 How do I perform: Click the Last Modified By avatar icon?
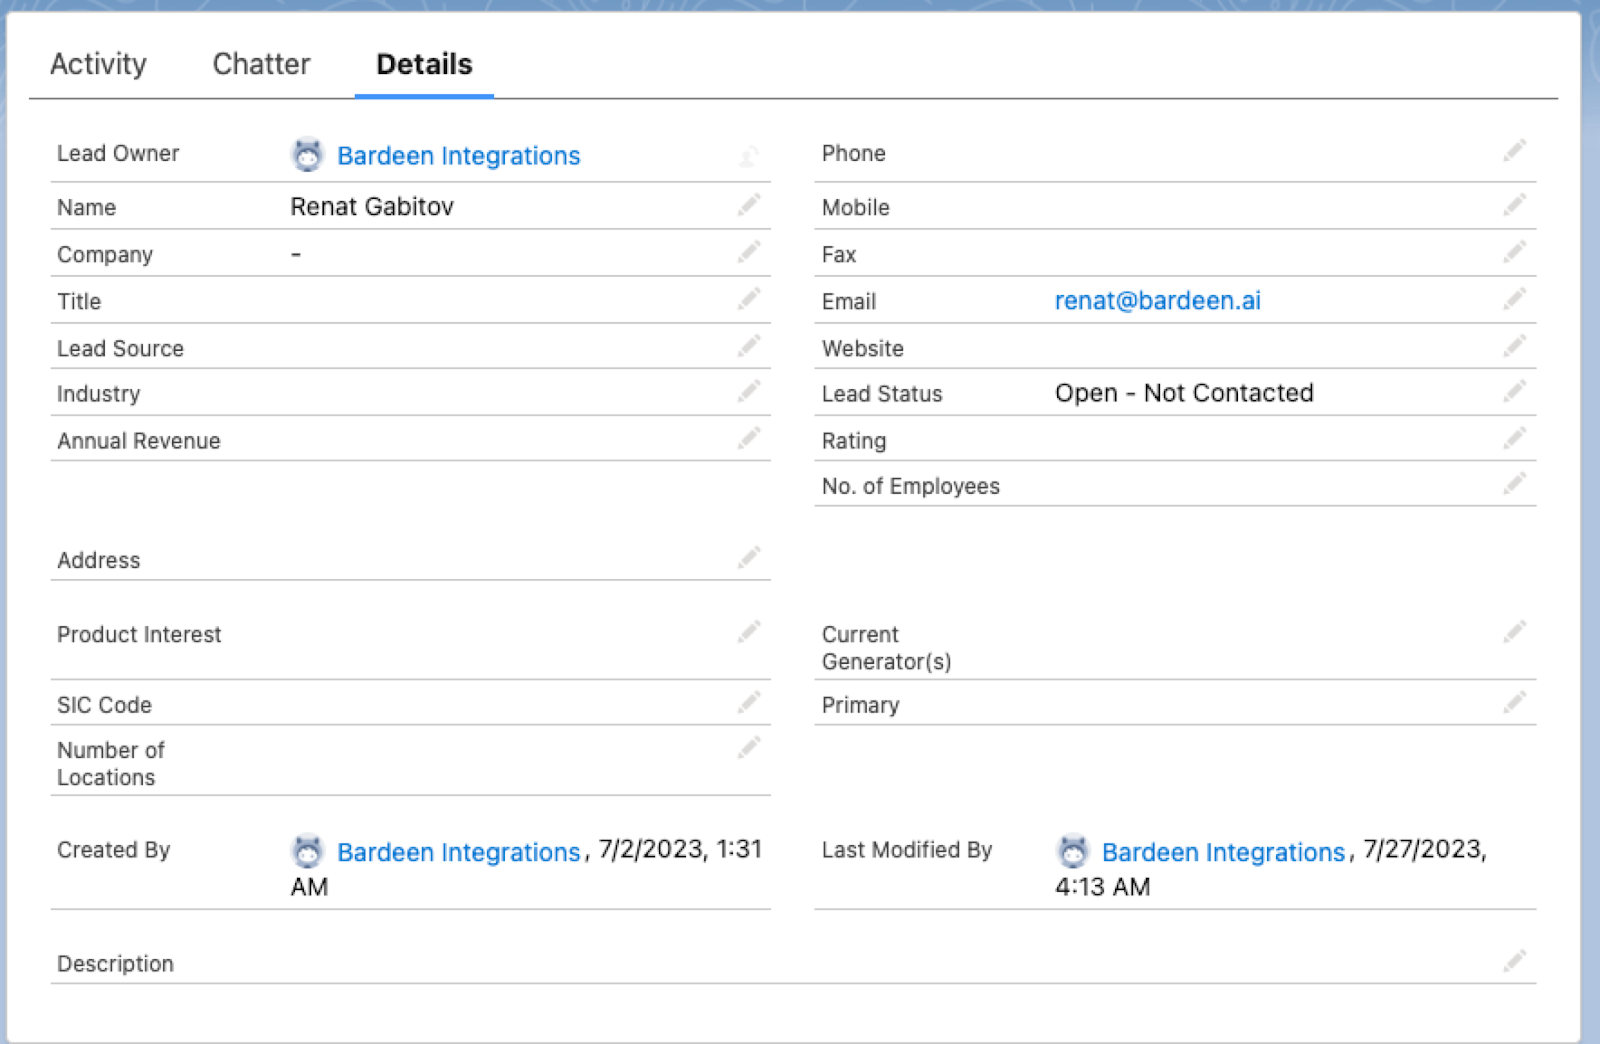pyautogui.click(x=1072, y=852)
